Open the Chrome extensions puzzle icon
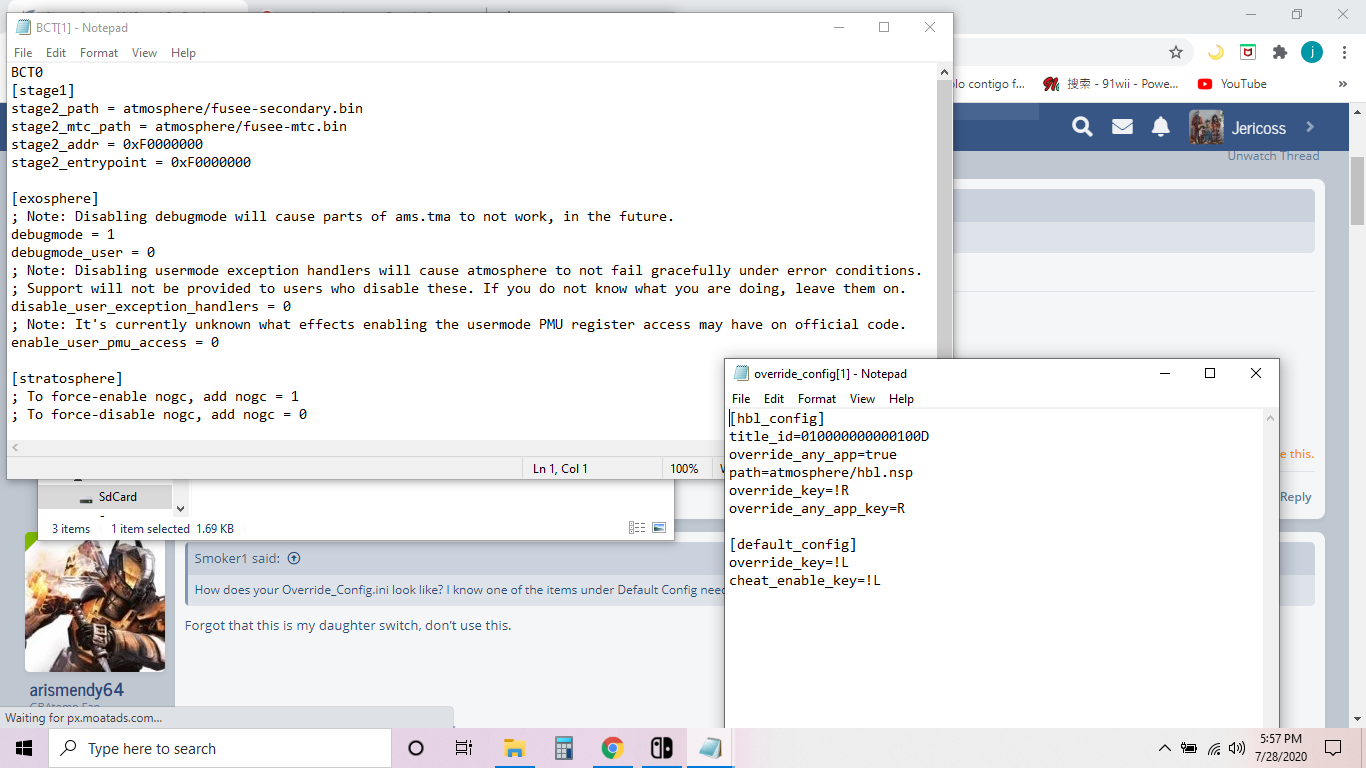 (1279, 52)
